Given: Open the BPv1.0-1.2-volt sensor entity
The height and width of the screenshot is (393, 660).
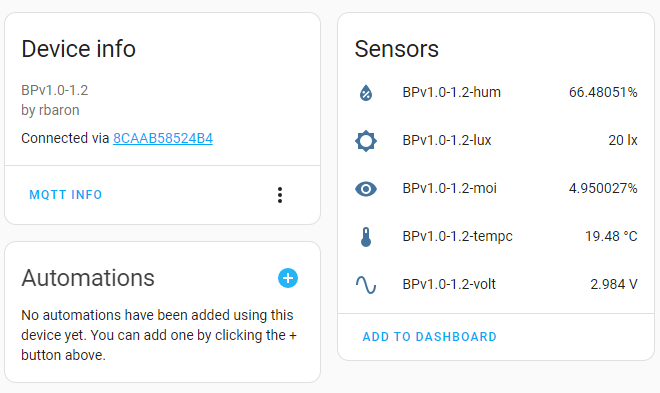Looking at the screenshot, I should click(x=449, y=284).
